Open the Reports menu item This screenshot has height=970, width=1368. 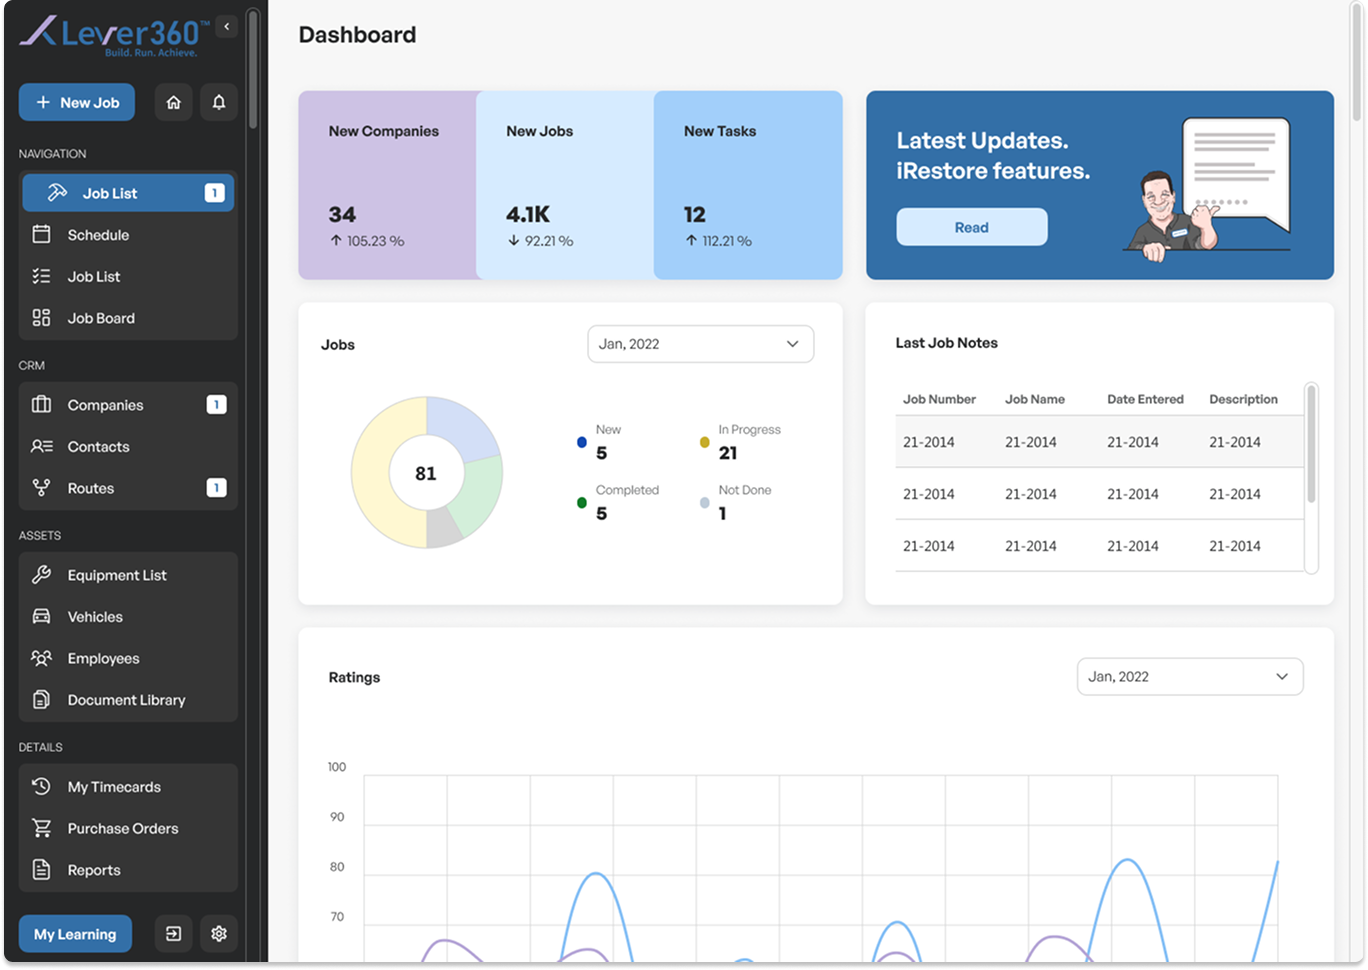tap(128, 870)
